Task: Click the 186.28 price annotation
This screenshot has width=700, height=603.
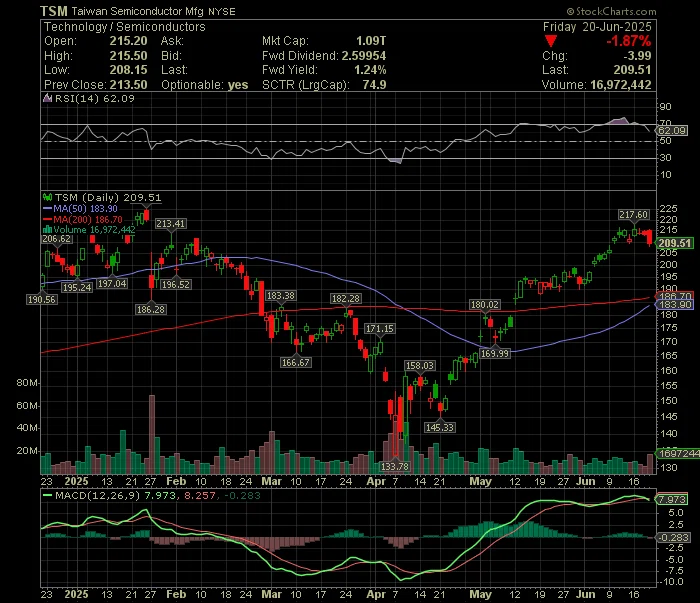Action: click(x=150, y=309)
